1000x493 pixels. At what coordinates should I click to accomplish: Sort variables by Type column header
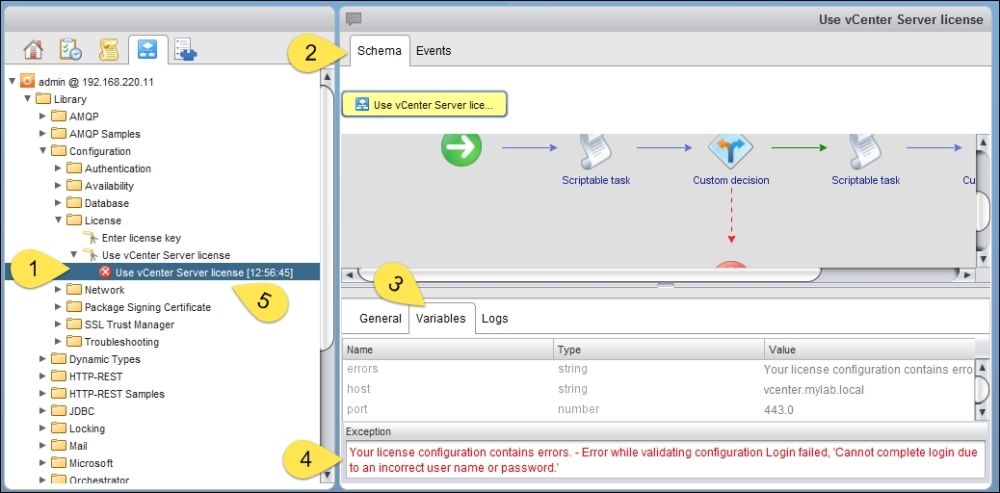(659, 350)
